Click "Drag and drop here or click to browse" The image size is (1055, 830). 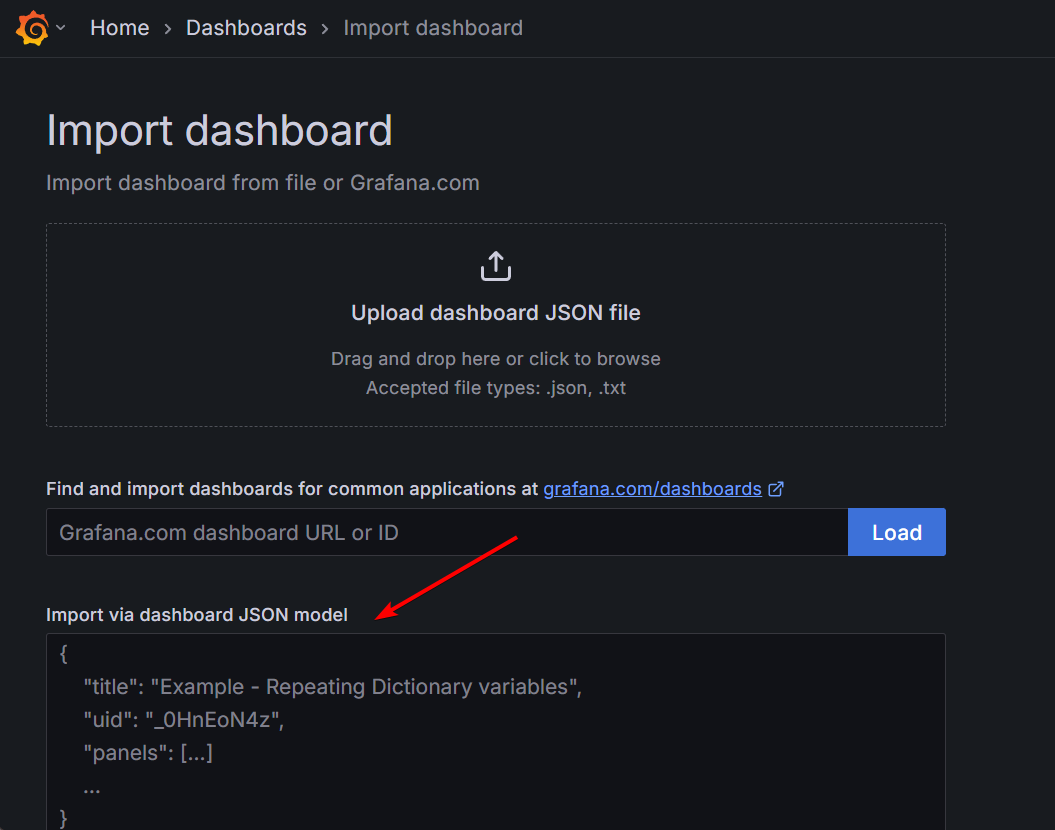[496, 358]
